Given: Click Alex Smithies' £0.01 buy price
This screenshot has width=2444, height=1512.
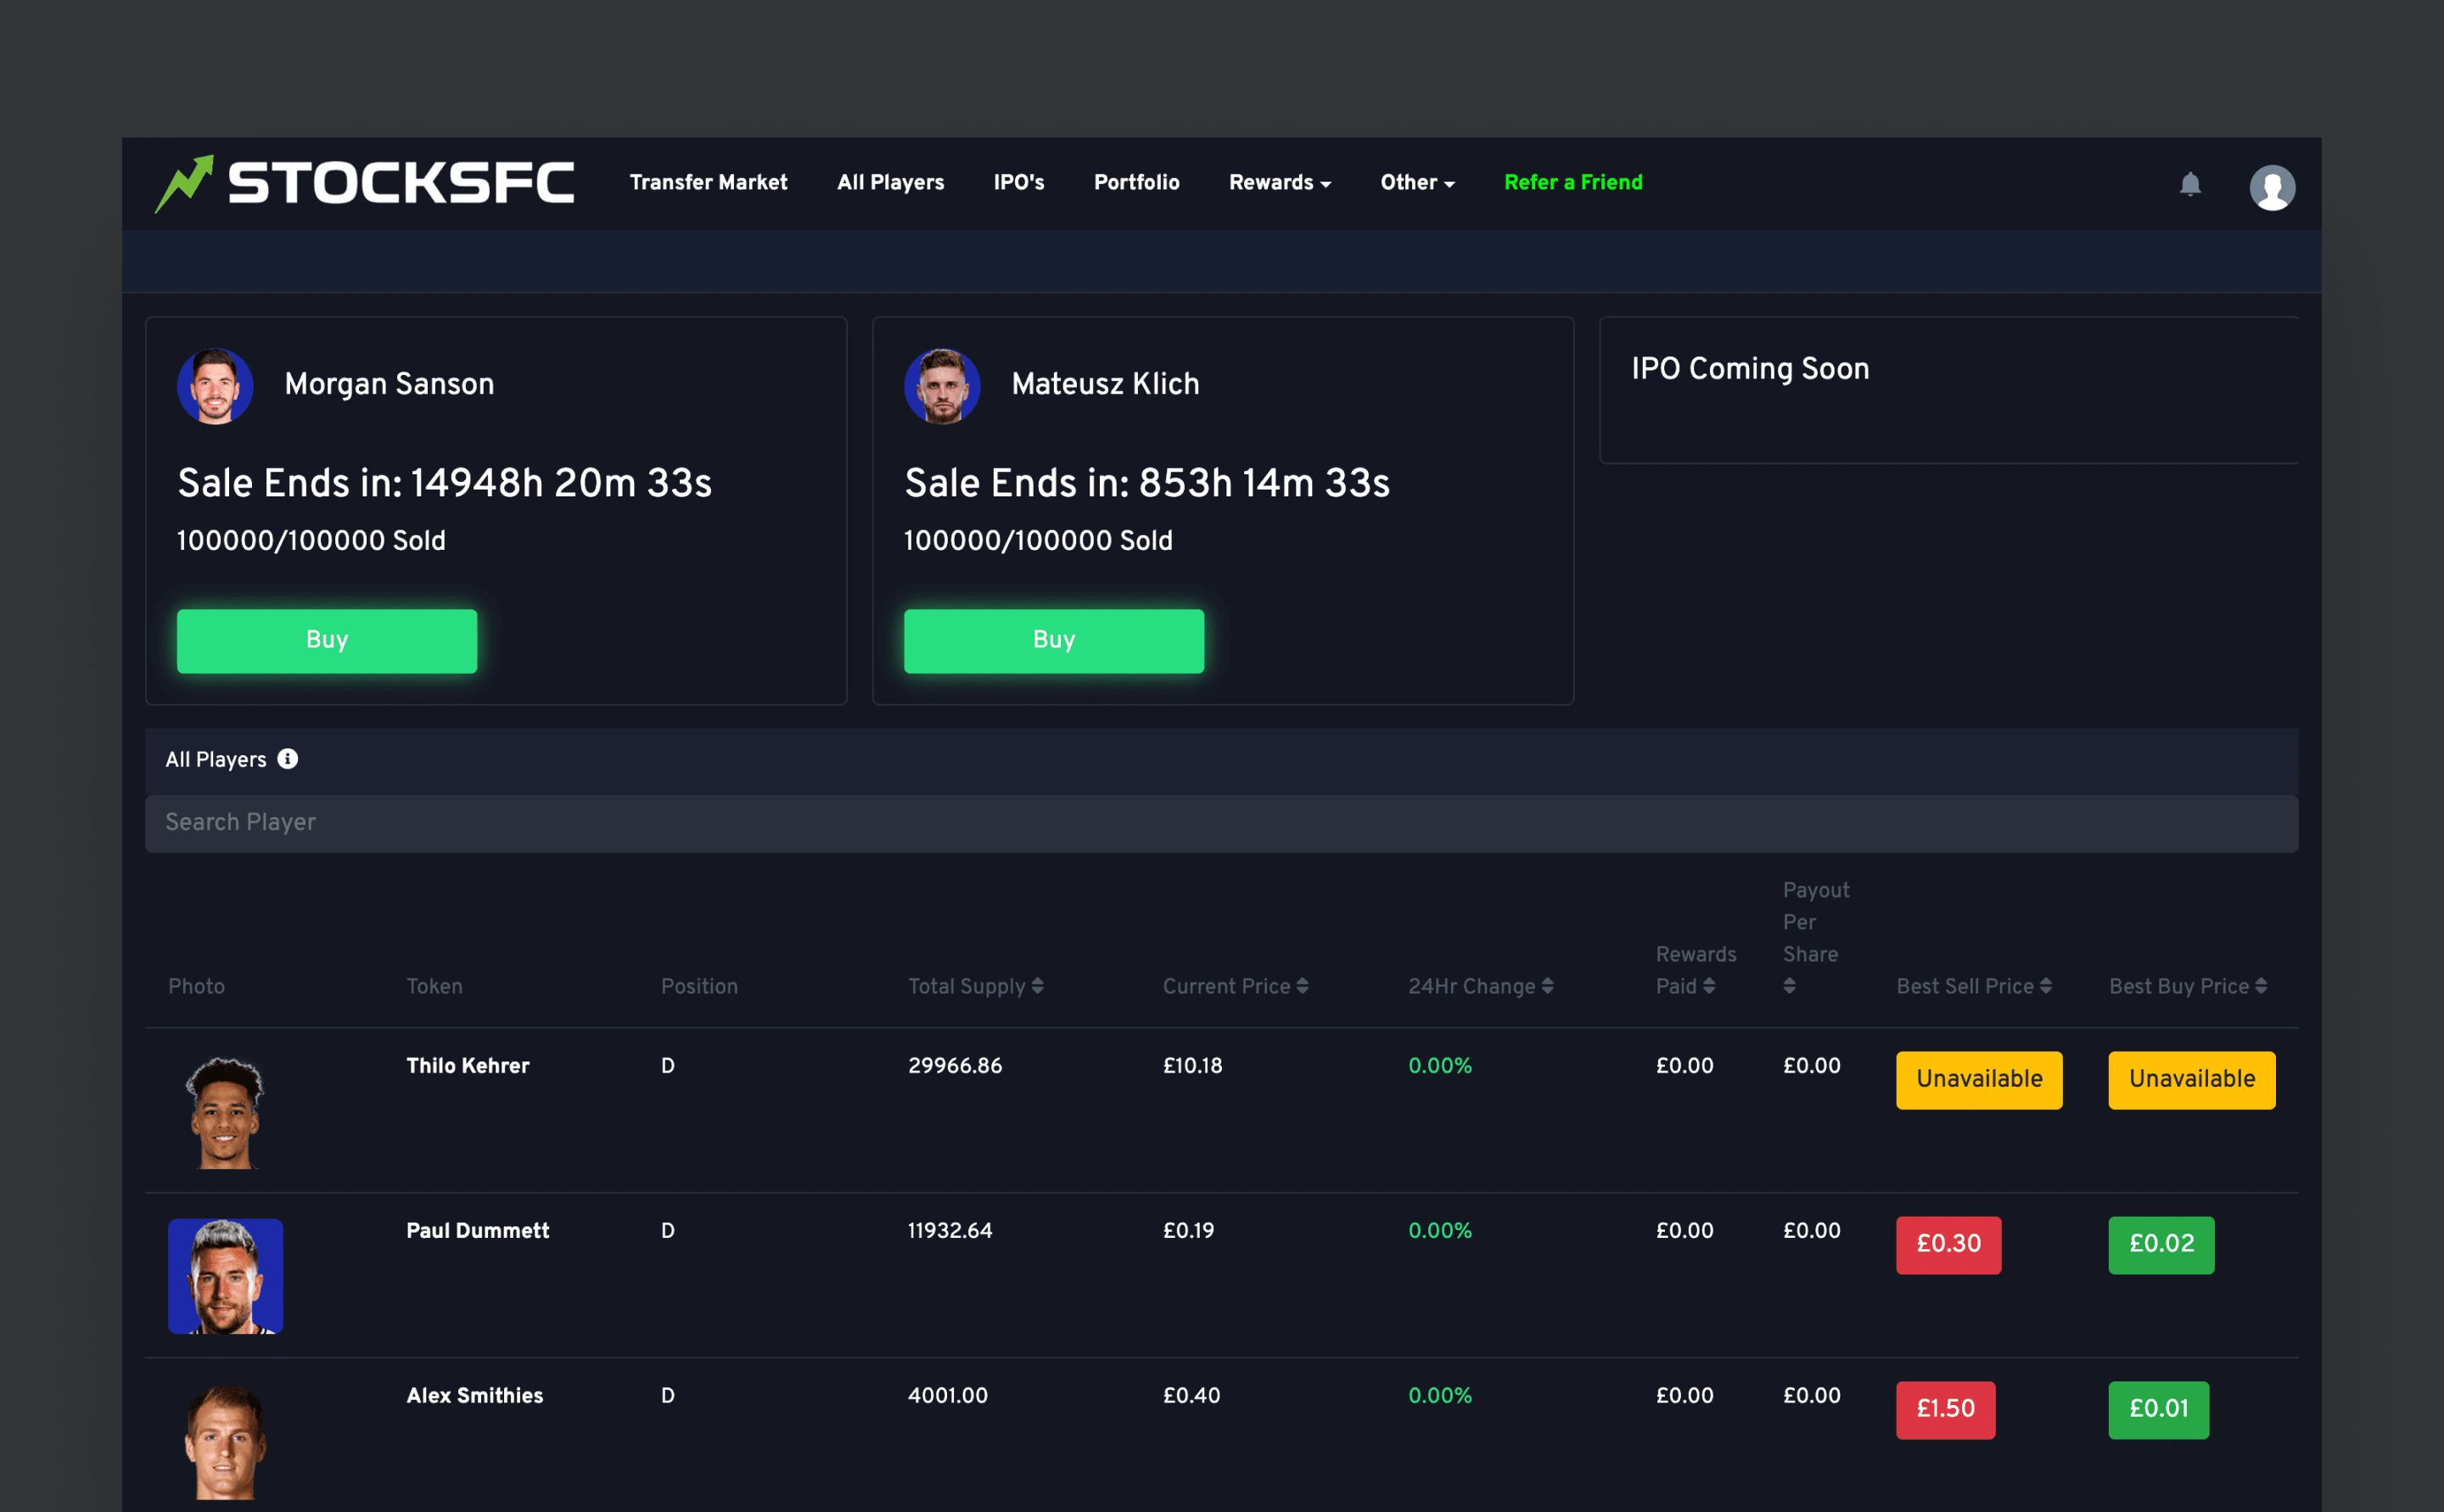Looking at the screenshot, I should 2158,1410.
